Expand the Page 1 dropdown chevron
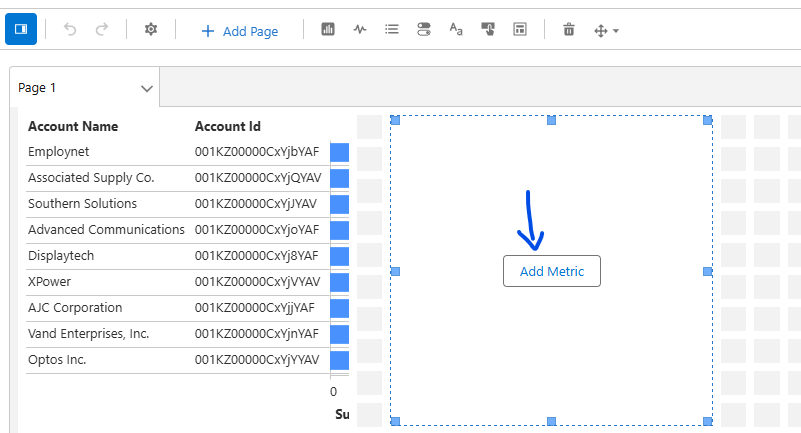The image size is (801, 433). click(x=147, y=89)
